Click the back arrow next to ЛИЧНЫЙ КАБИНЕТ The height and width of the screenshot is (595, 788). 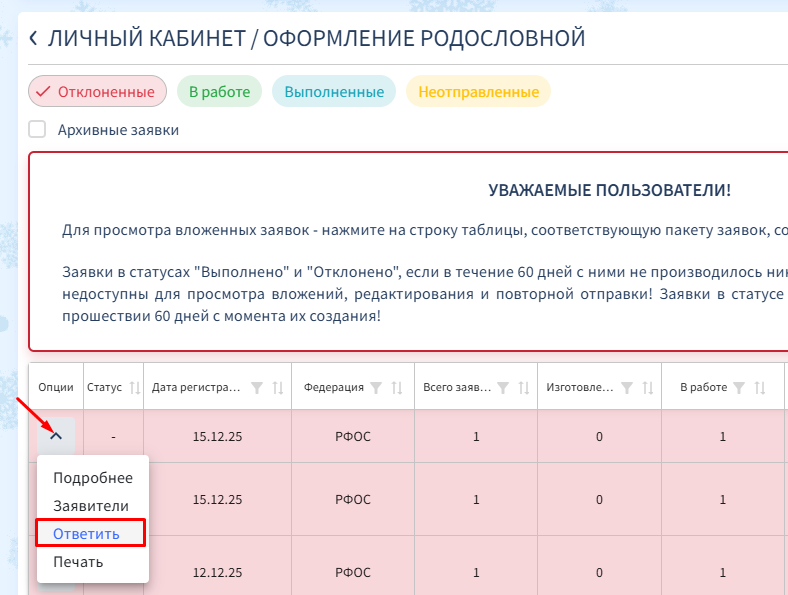pyautogui.click(x=33, y=39)
